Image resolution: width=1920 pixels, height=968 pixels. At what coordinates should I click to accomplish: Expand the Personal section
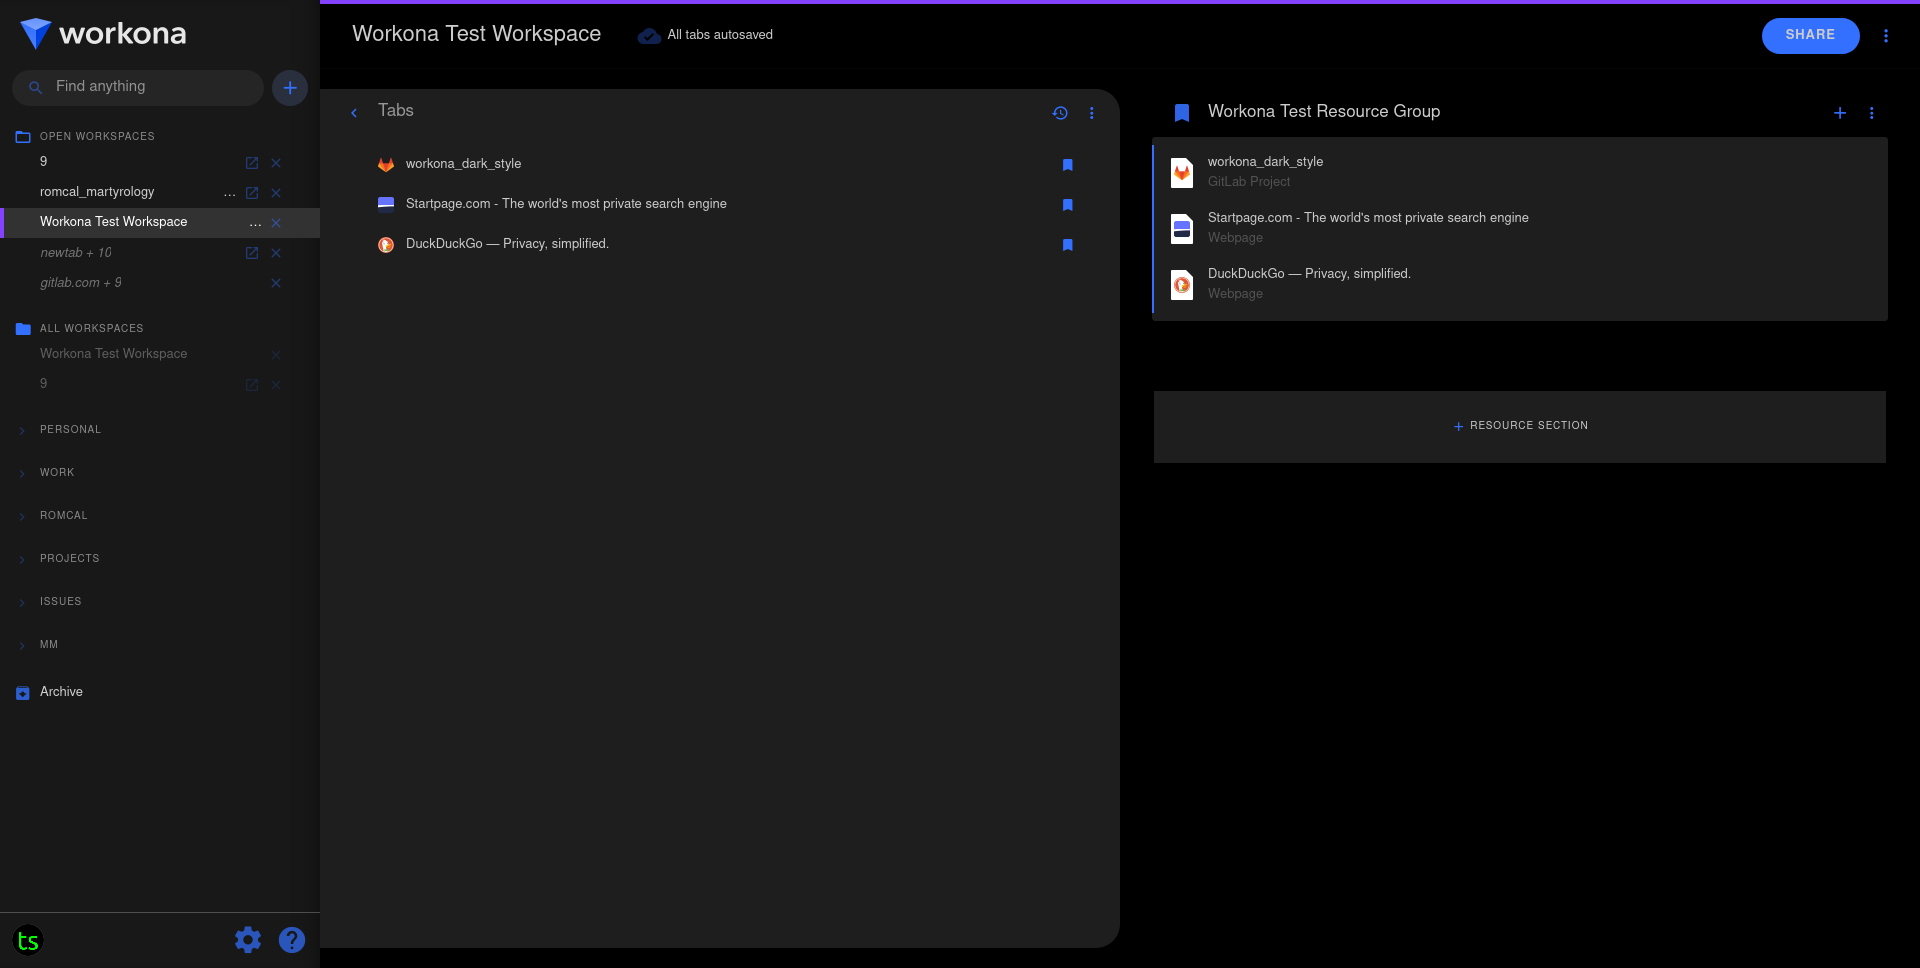tap(22, 431)
